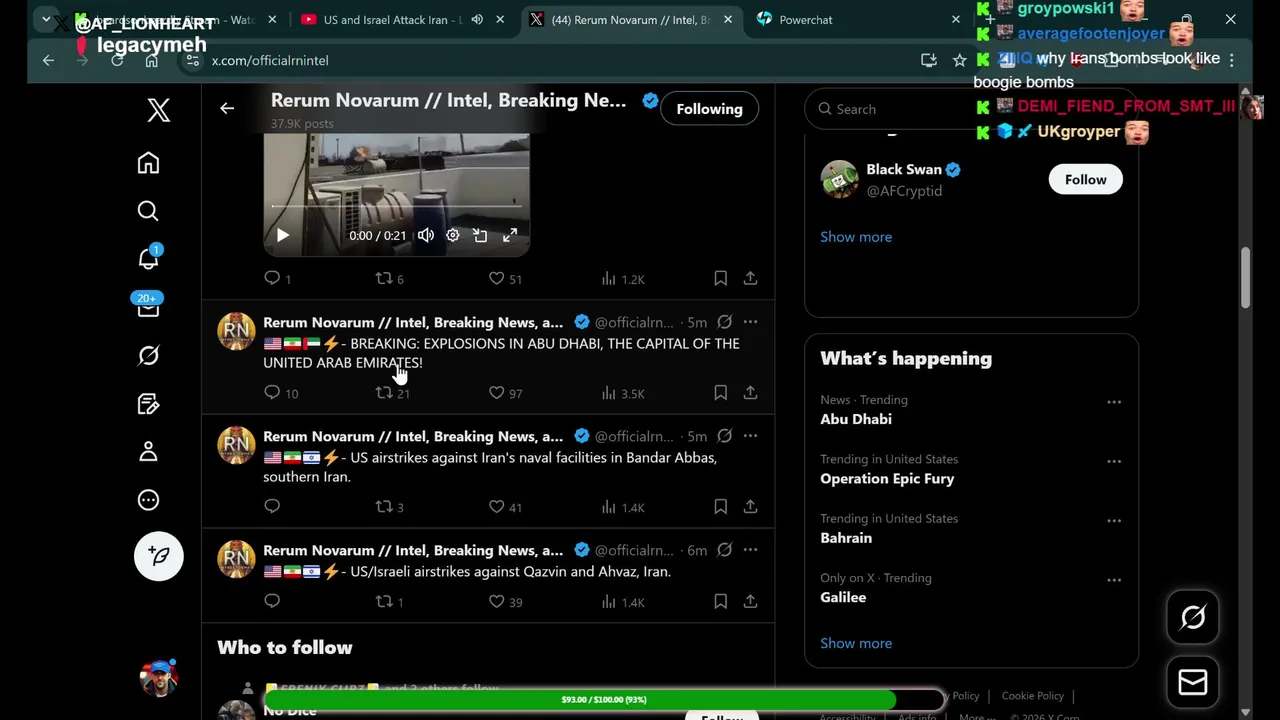This screenshot has height=720, width=1280.
Task: Open Following button for Rerum Novarum
Action: [709, 109]
